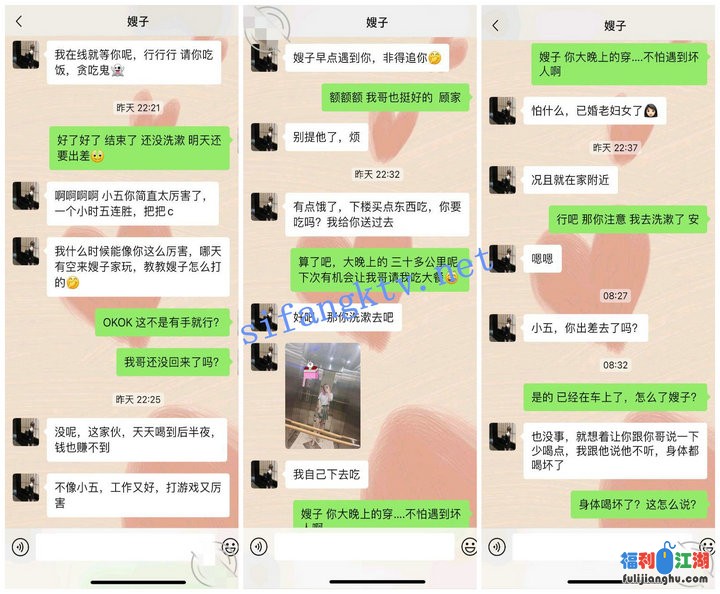
Task: Tap the contact avatar beside '别提他了，烦'
Action: tap(264, 137)
